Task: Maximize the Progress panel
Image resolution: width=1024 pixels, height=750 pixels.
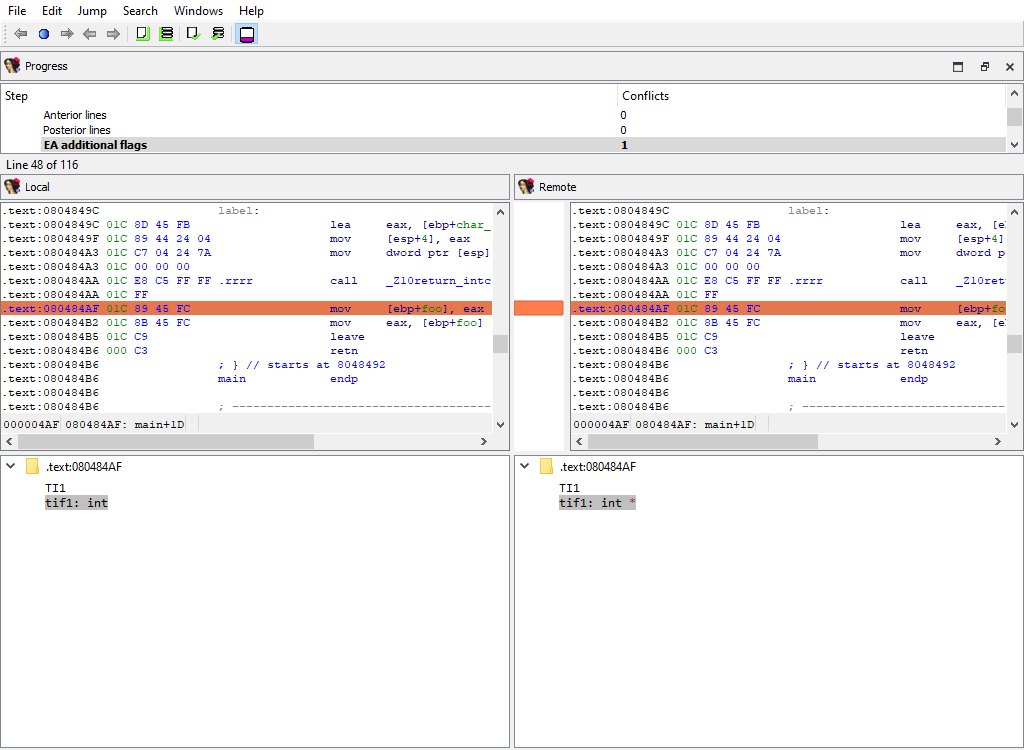Action: pyautogui.click(x=958, y=67)
